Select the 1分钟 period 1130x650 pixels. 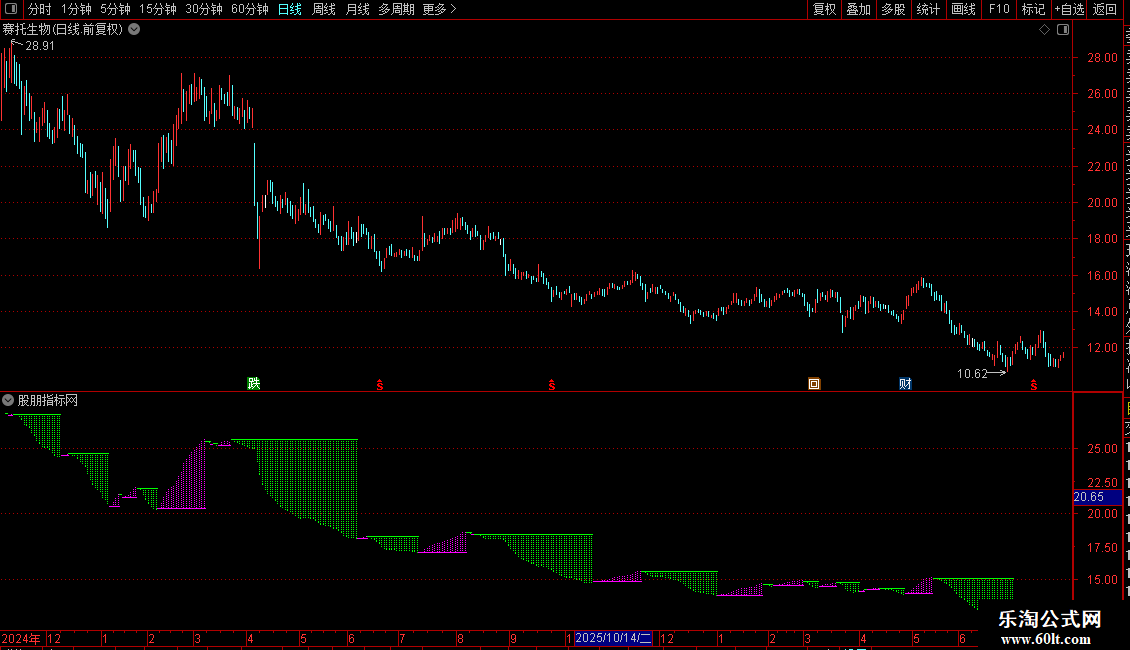[76, 9]
